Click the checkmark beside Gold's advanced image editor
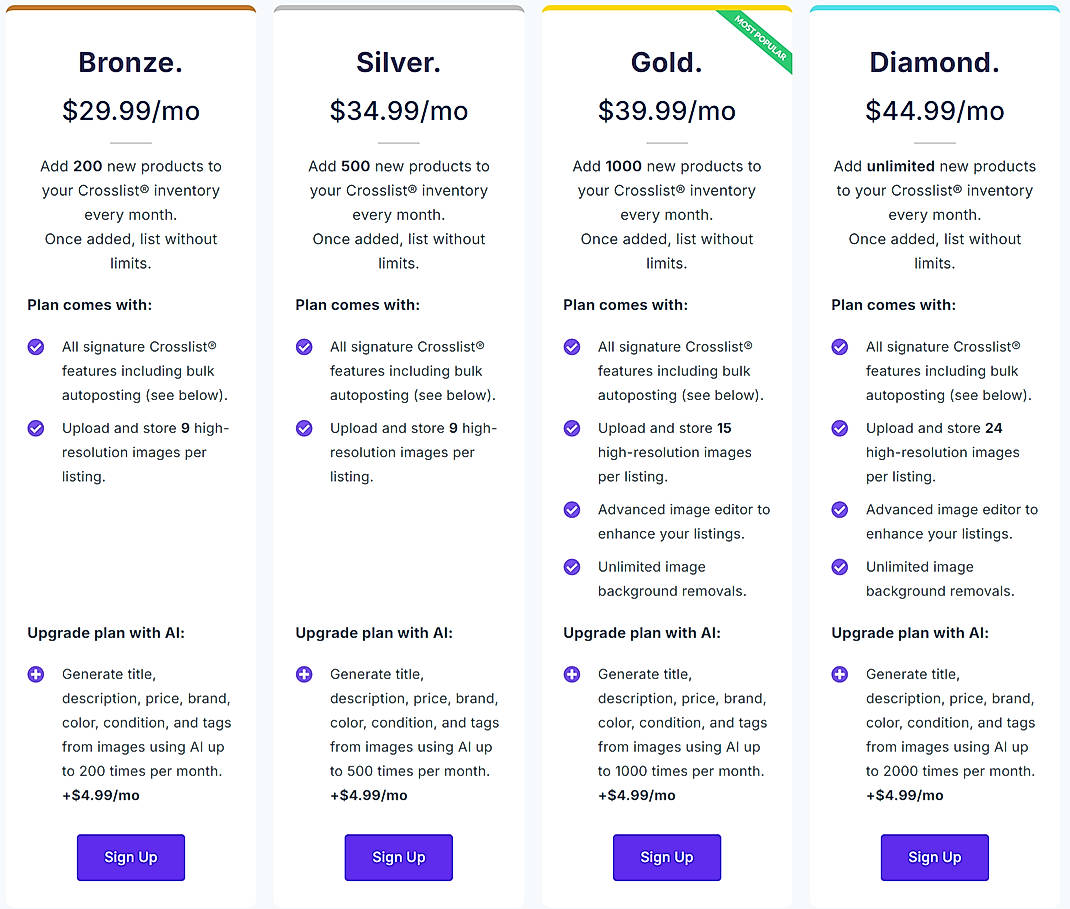Image resolution: width=1070 pixels, height=909 pixels. 572,510
